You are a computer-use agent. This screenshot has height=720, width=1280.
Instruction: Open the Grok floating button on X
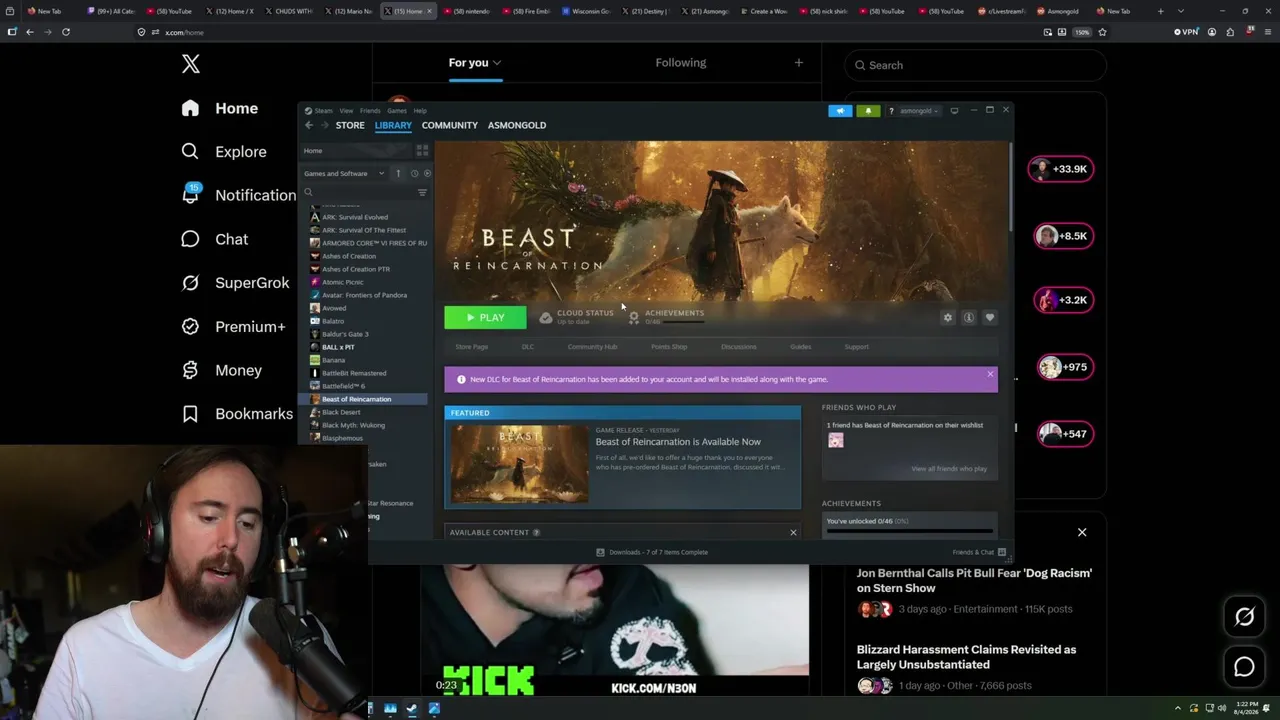pos(1244,617)
